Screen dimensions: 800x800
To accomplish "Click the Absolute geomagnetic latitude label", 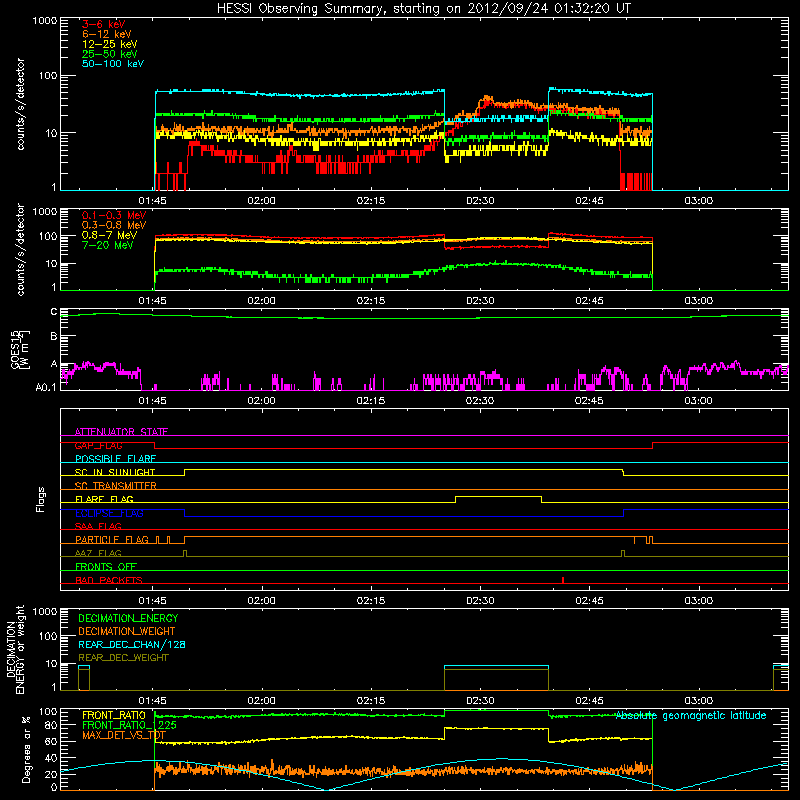I will [x=691, y=716].
